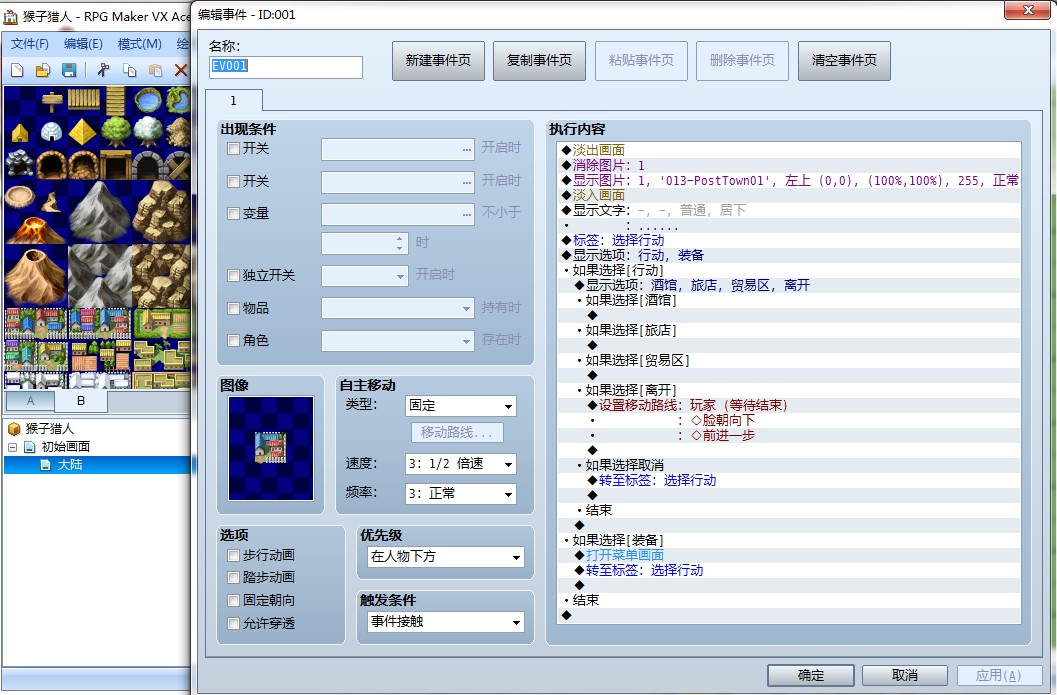Open the 类型 dropdown showing 固定
1057x695 pixels.
pyautogui.click(x=461, y=406)
